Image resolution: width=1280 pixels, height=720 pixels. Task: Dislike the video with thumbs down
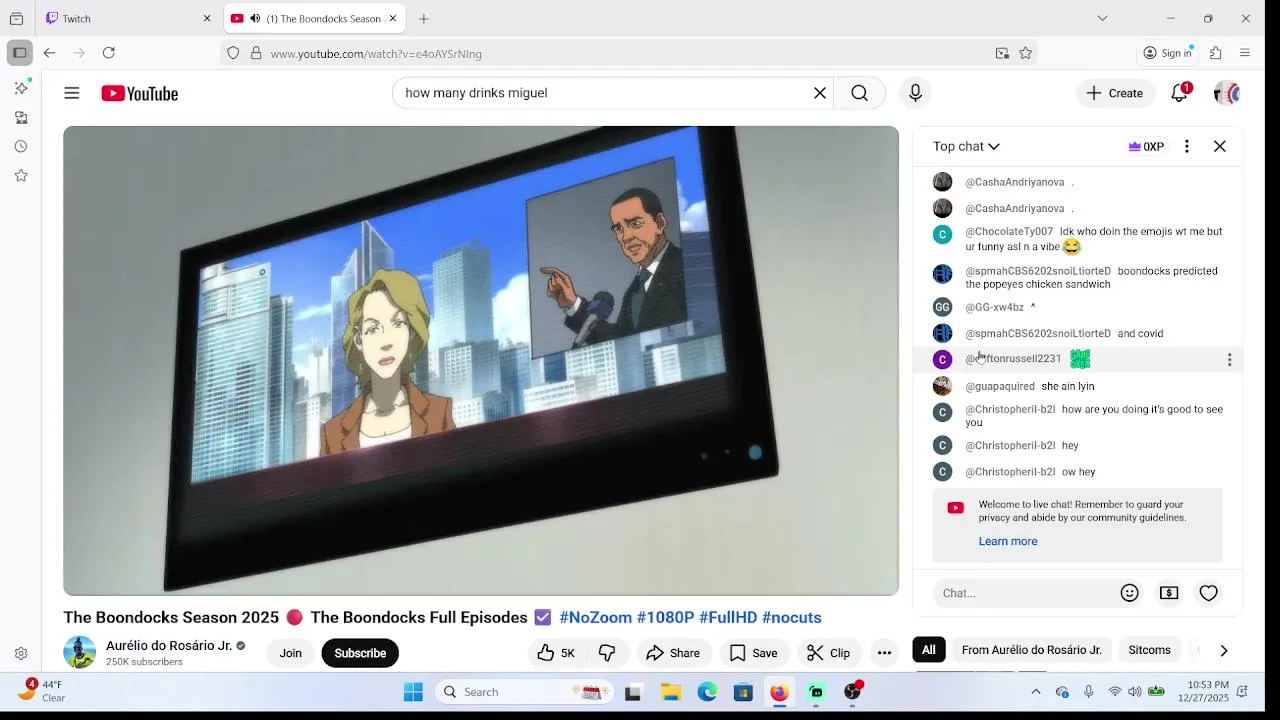pos(607,653)
